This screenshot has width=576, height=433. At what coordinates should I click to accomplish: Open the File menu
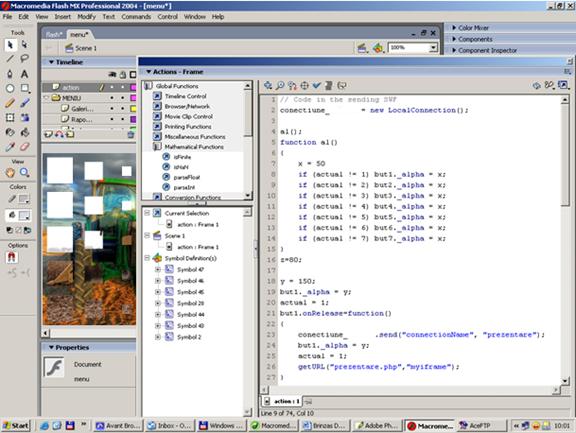(x=7, y=17)
